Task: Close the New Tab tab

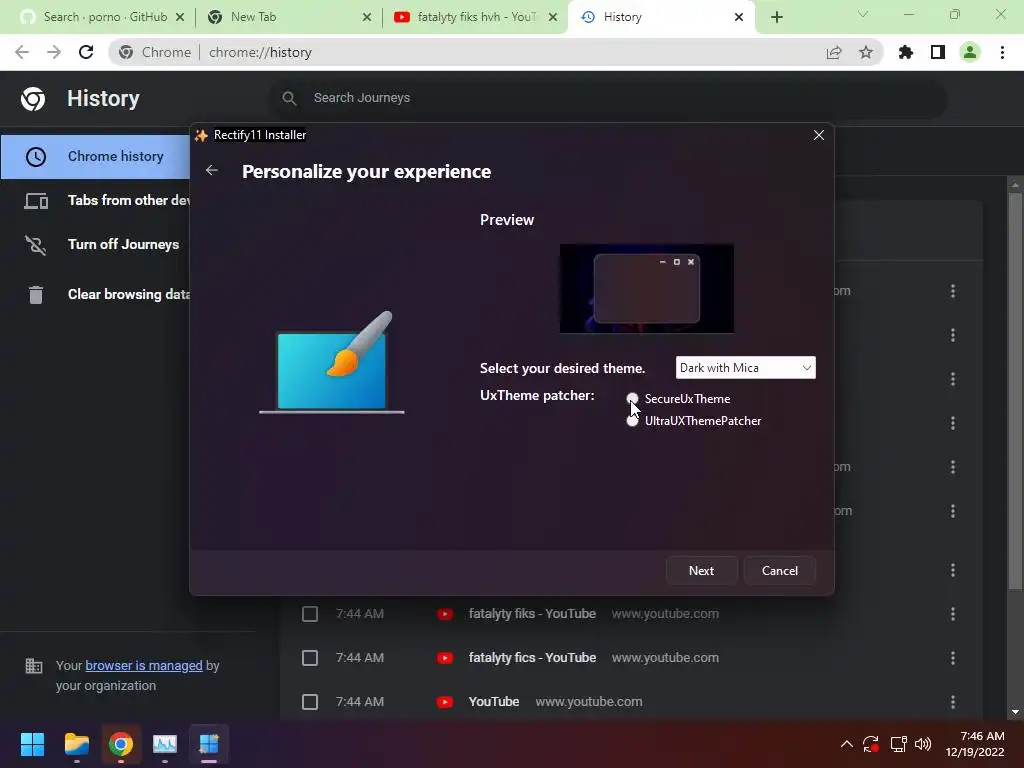Action: (367, 17)
